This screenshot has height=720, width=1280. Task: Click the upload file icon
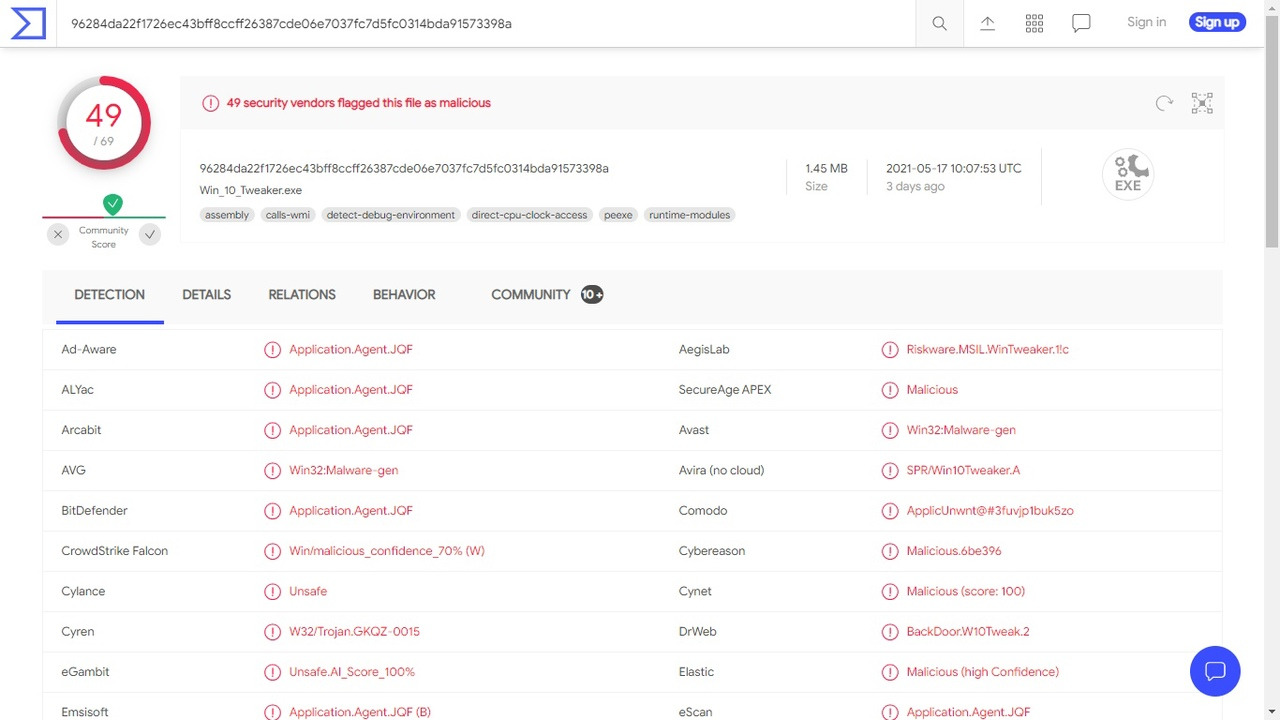pyautogui.click(x=987, y=23)
